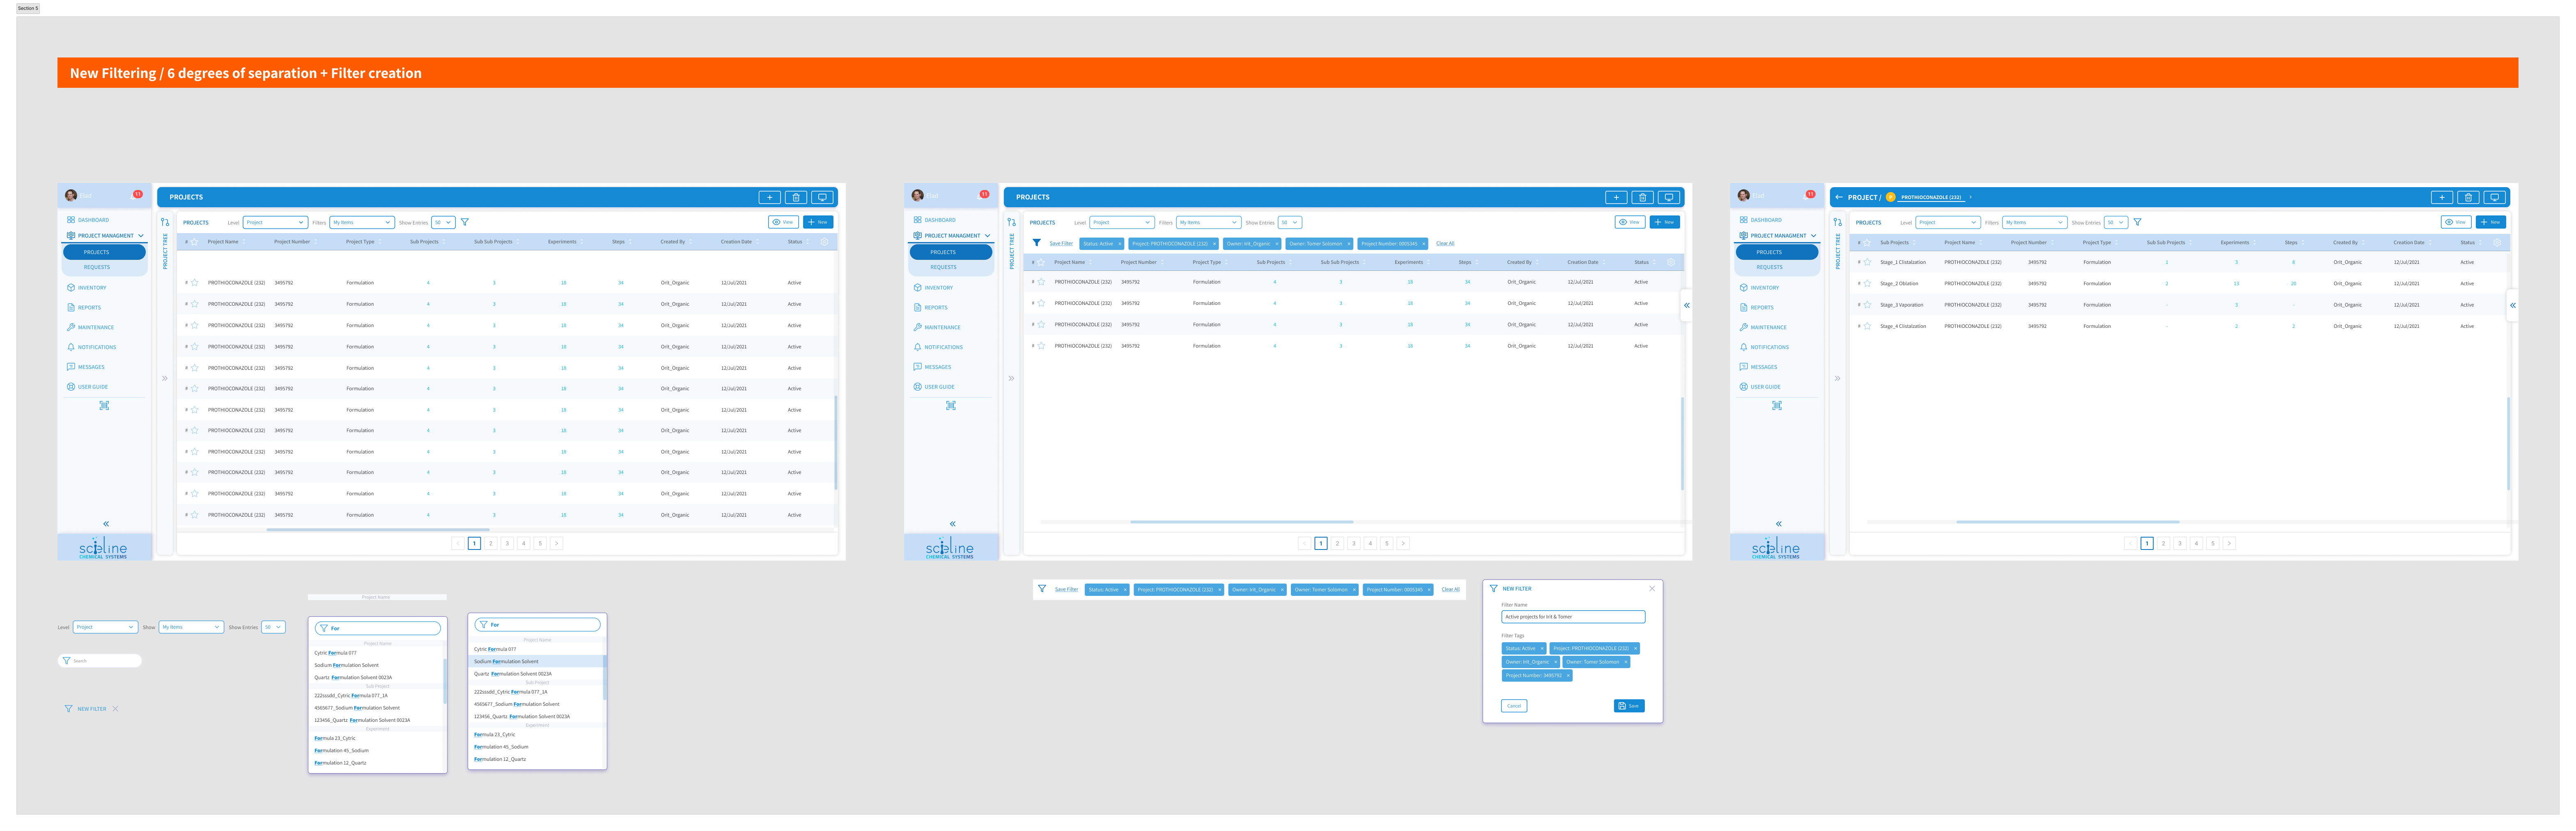The height and width of the screenshot is (831, 2576).
Task: Click Cancel in New Filter dialog
Action: [x=1514, y=706]
